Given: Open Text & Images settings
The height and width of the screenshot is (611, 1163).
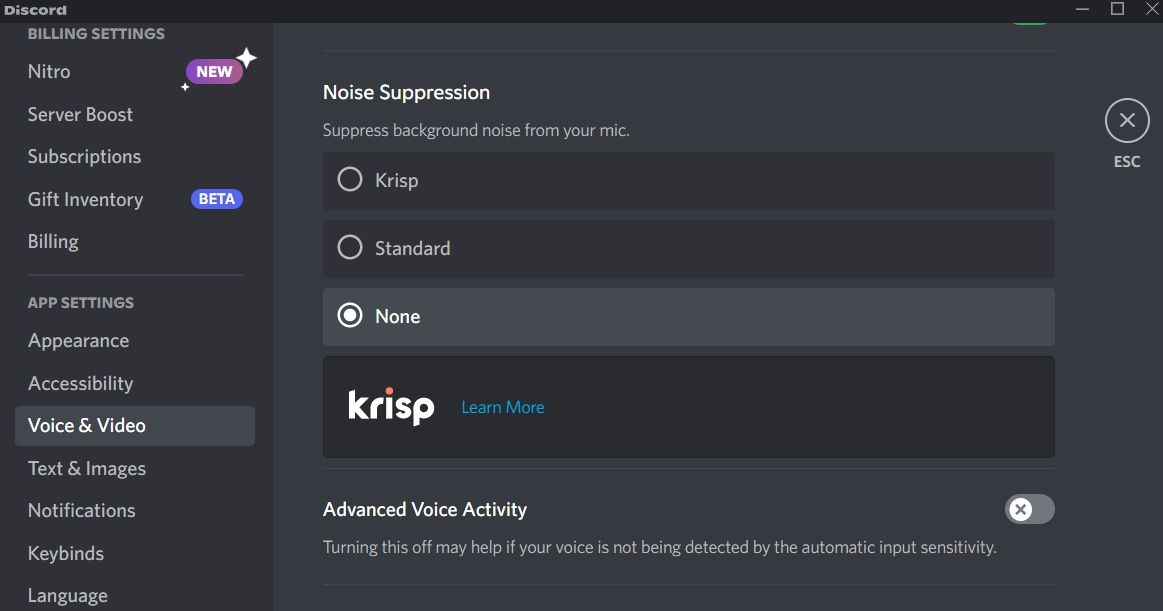Looking at the screenshot, I should 86,468.
